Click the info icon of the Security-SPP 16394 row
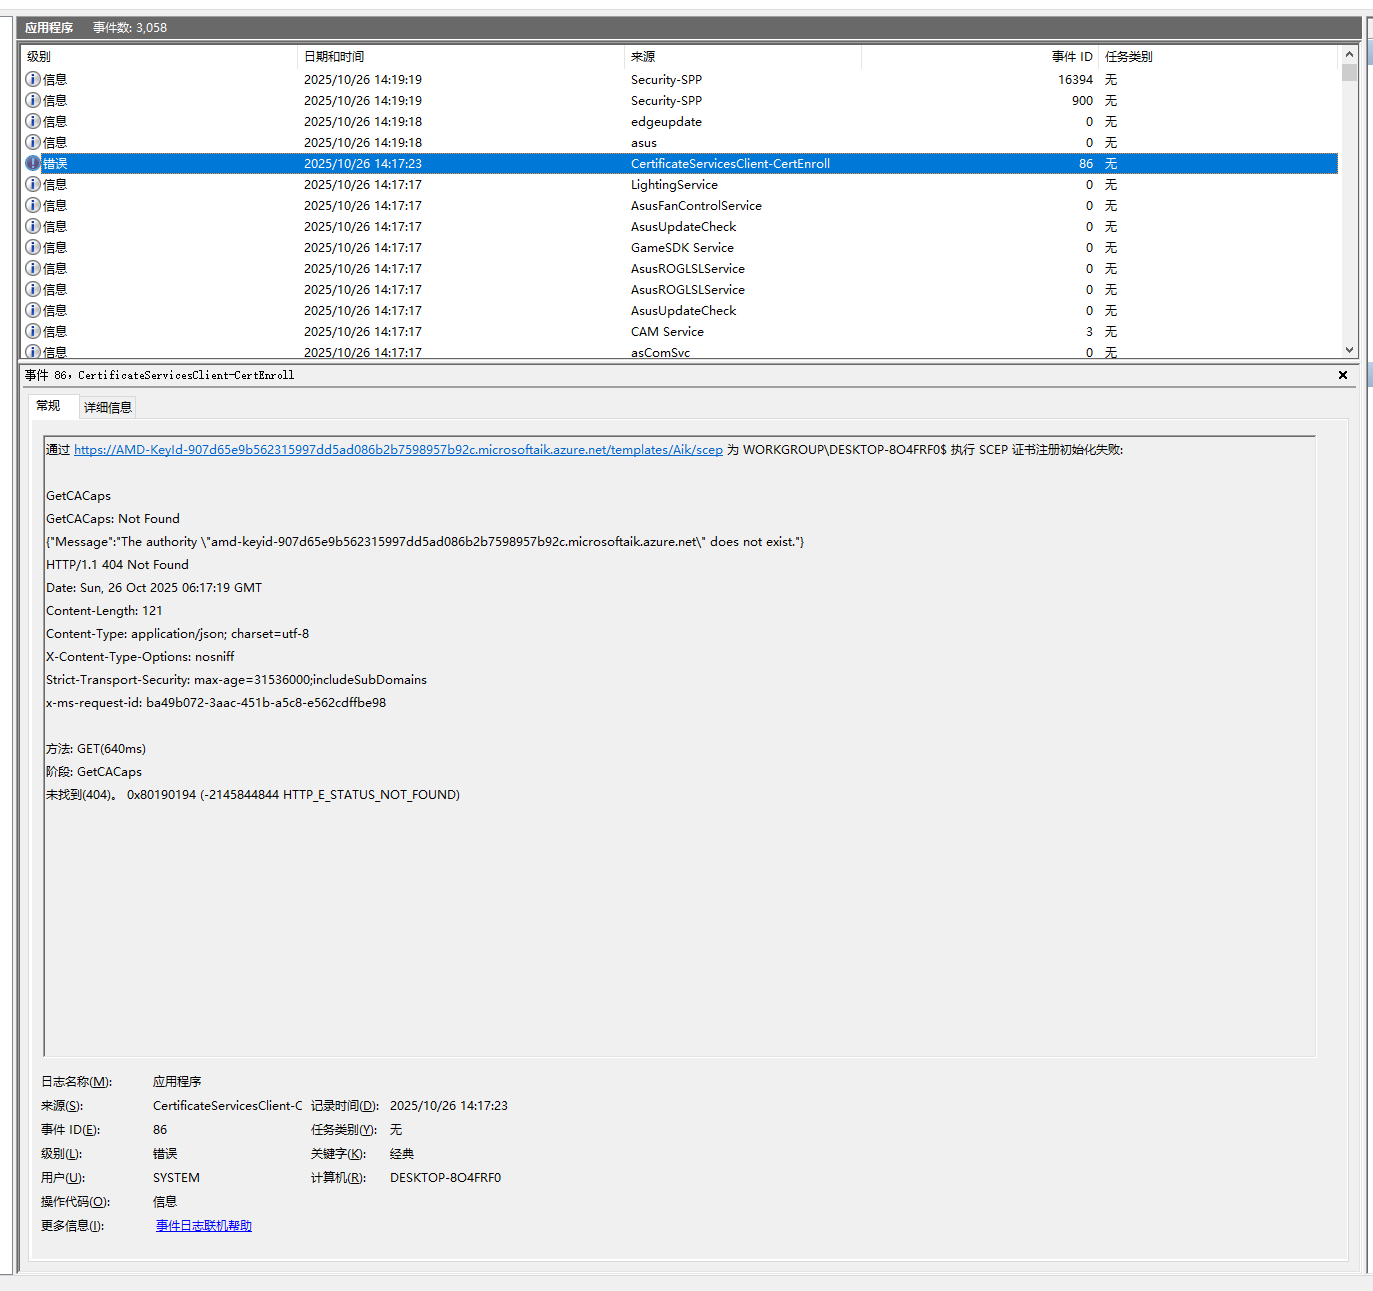Viewport: 1373px width, 1291px height. (33, 79)
